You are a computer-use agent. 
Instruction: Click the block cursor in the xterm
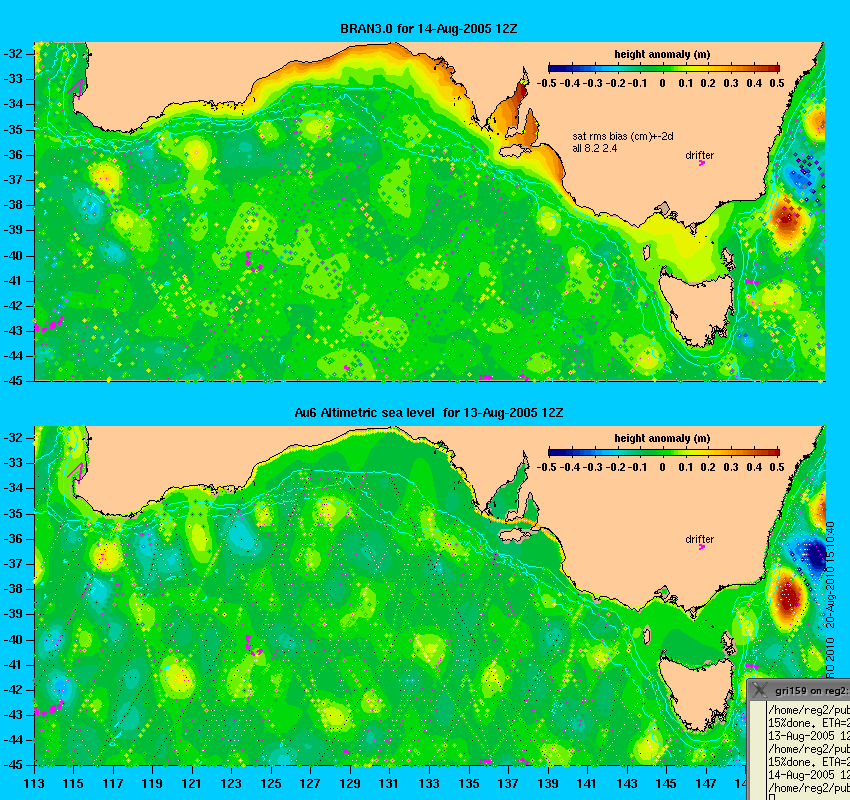[771, 797]
